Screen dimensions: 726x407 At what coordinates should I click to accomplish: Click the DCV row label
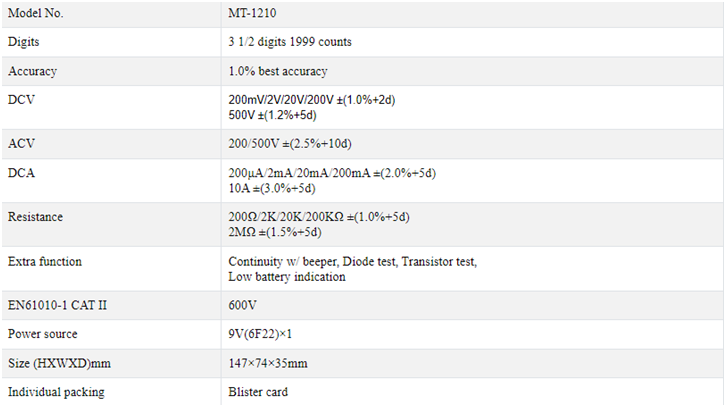(x=21, y=100)
